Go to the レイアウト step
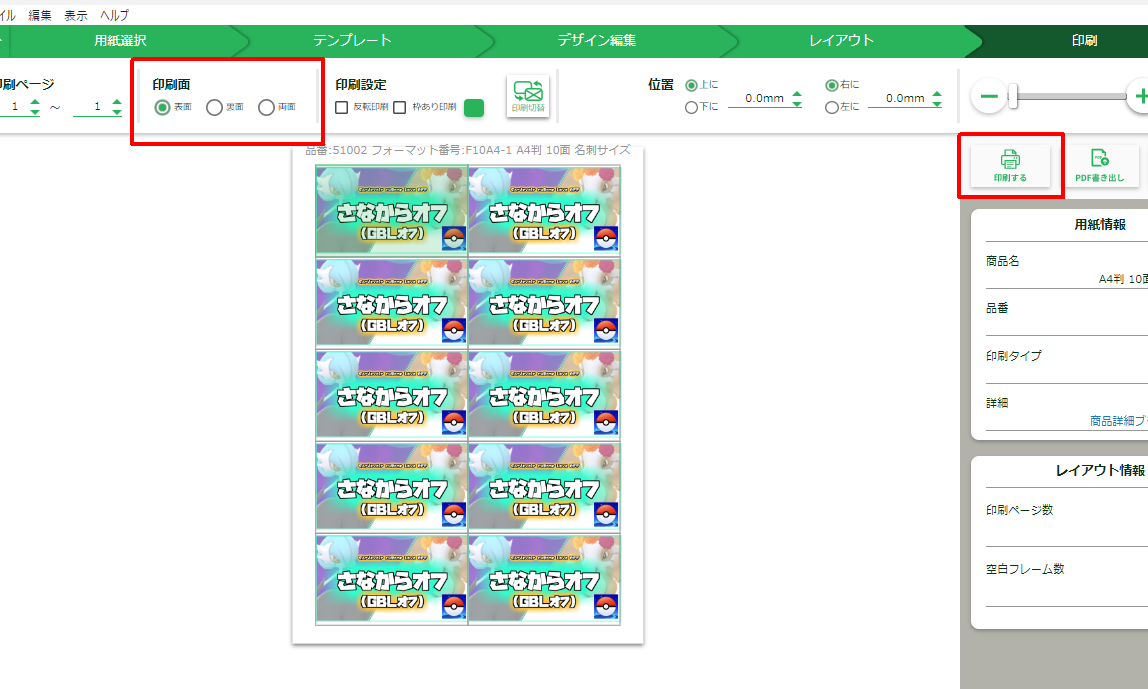The width and height of the screenshot is (1148, 689). 841,41
